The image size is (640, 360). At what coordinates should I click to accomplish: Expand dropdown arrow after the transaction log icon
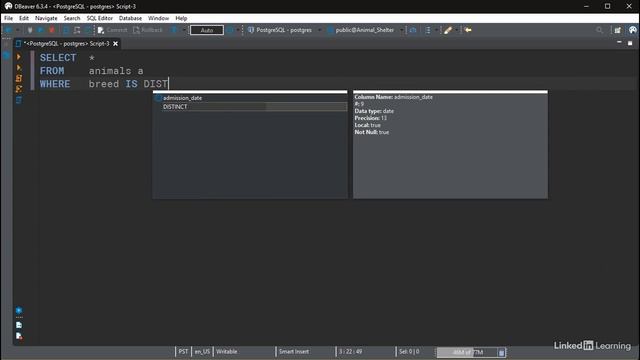[x=184, y=30]
